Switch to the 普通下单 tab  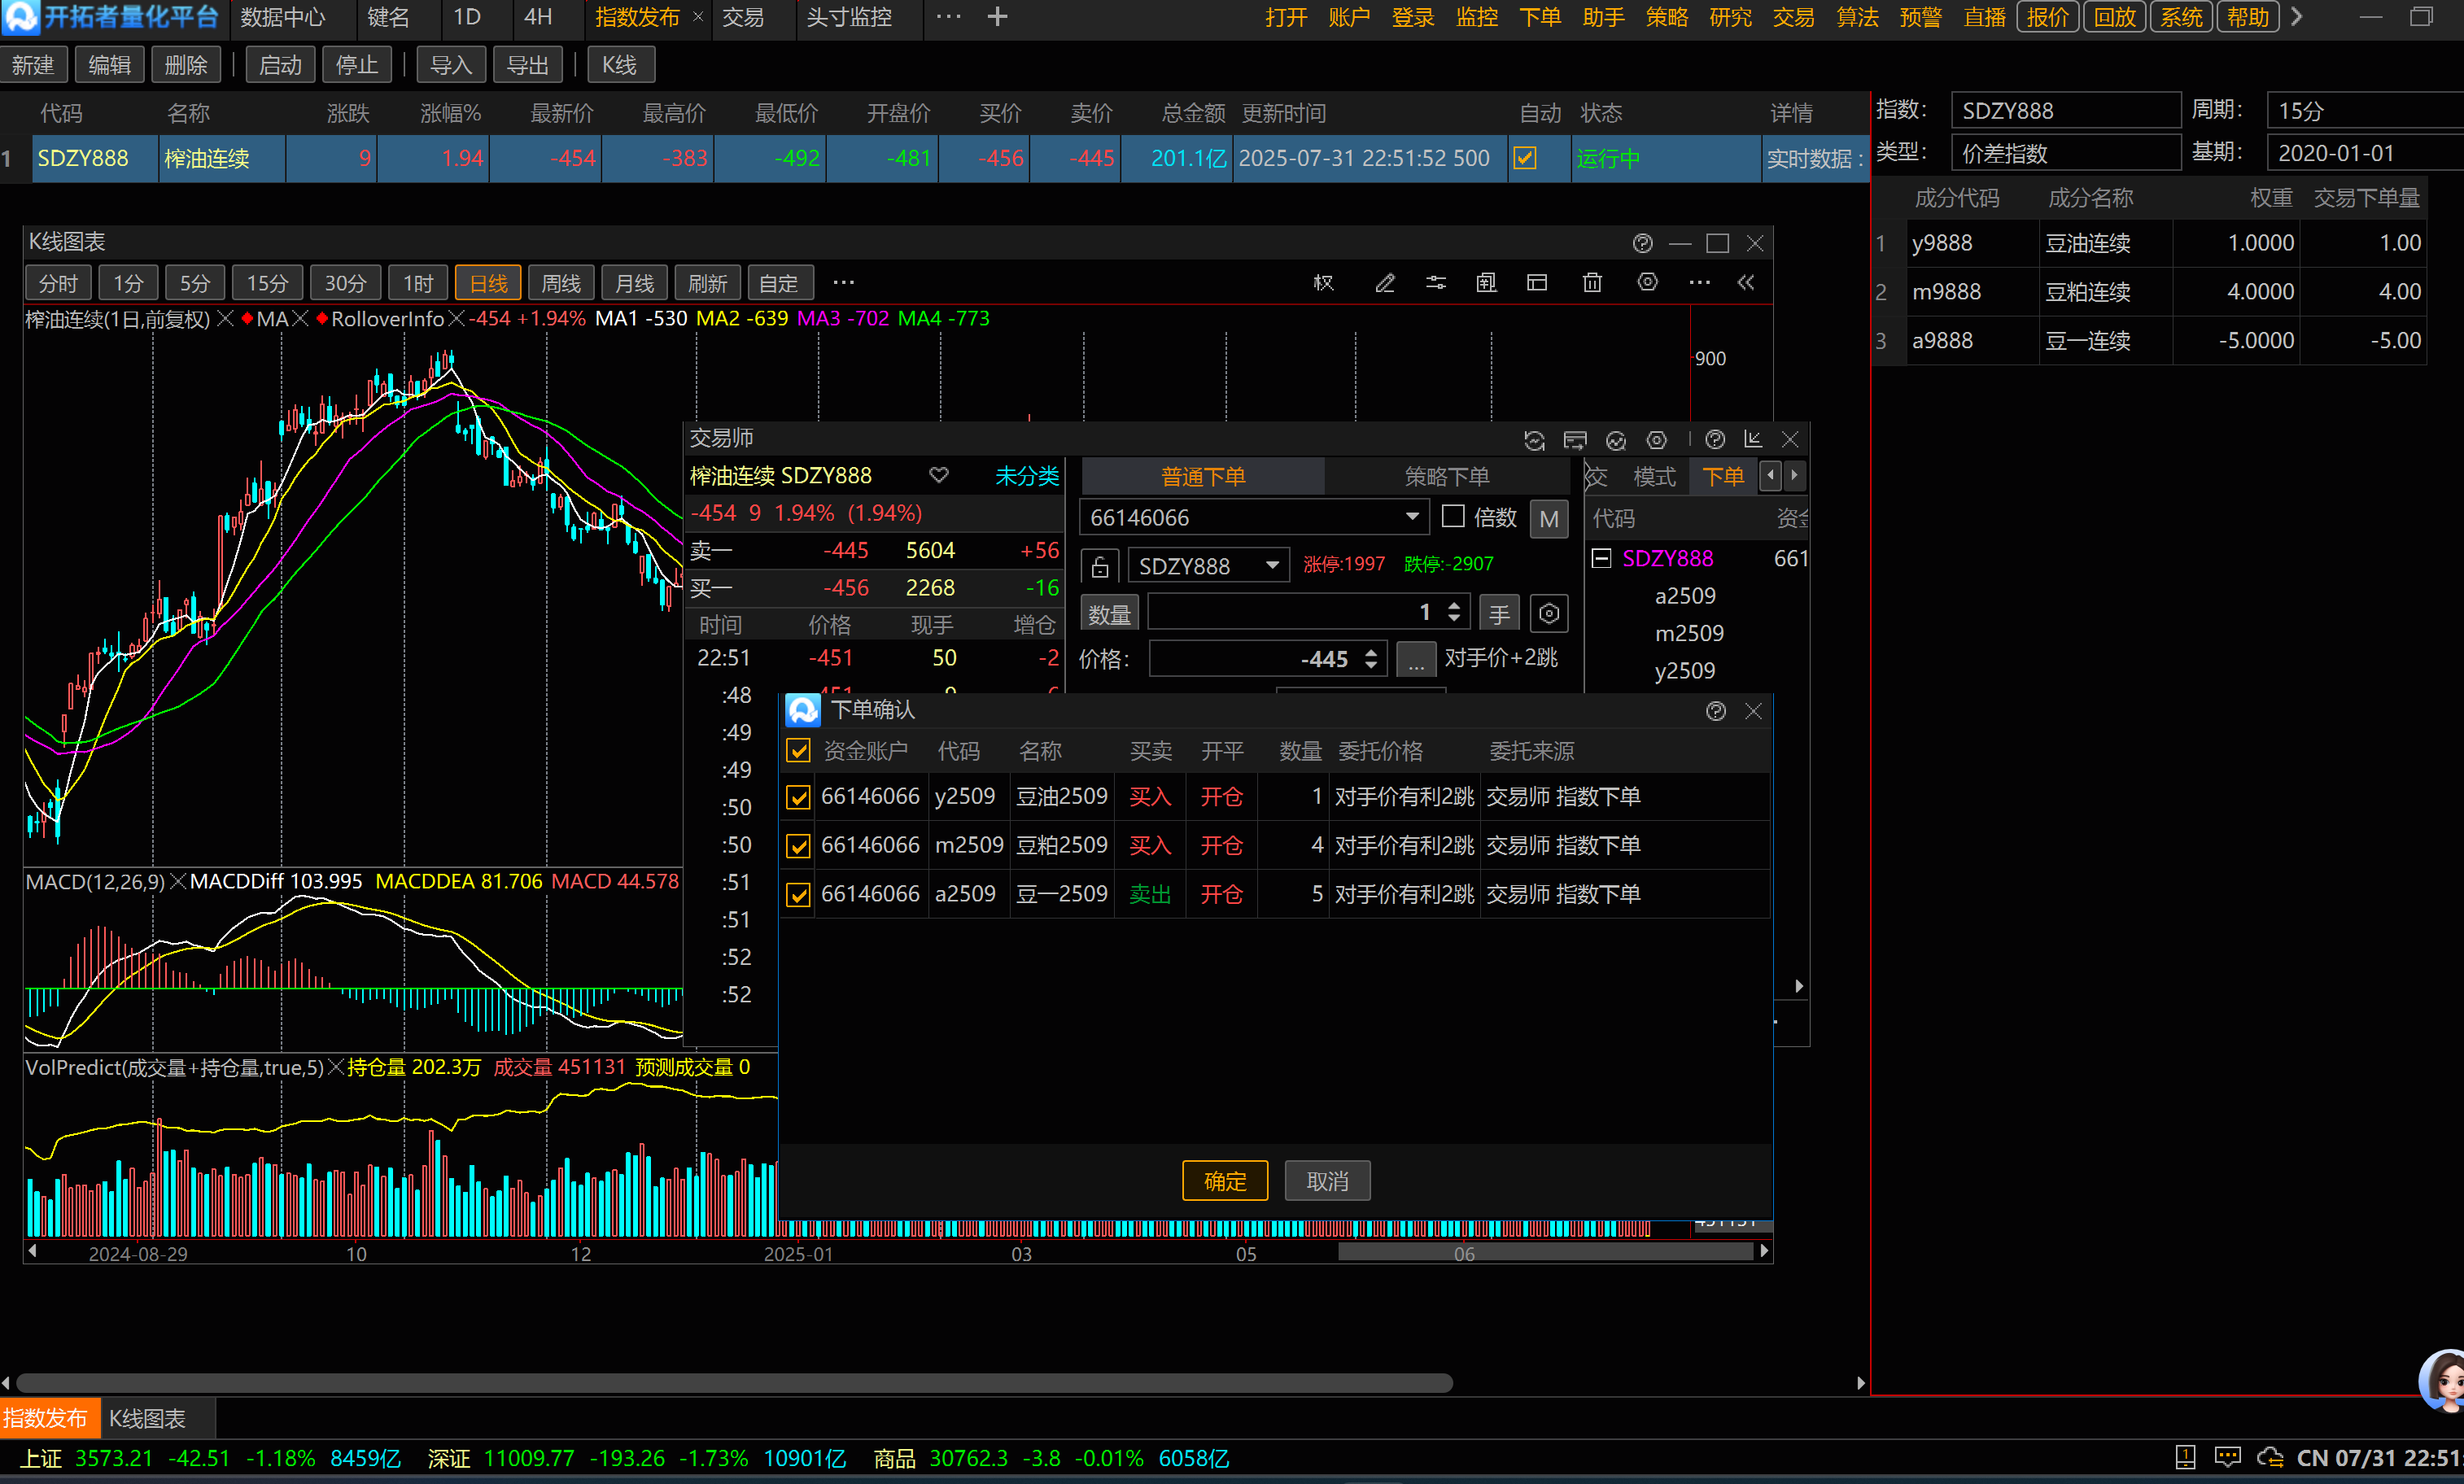[x=1203, y=477]
